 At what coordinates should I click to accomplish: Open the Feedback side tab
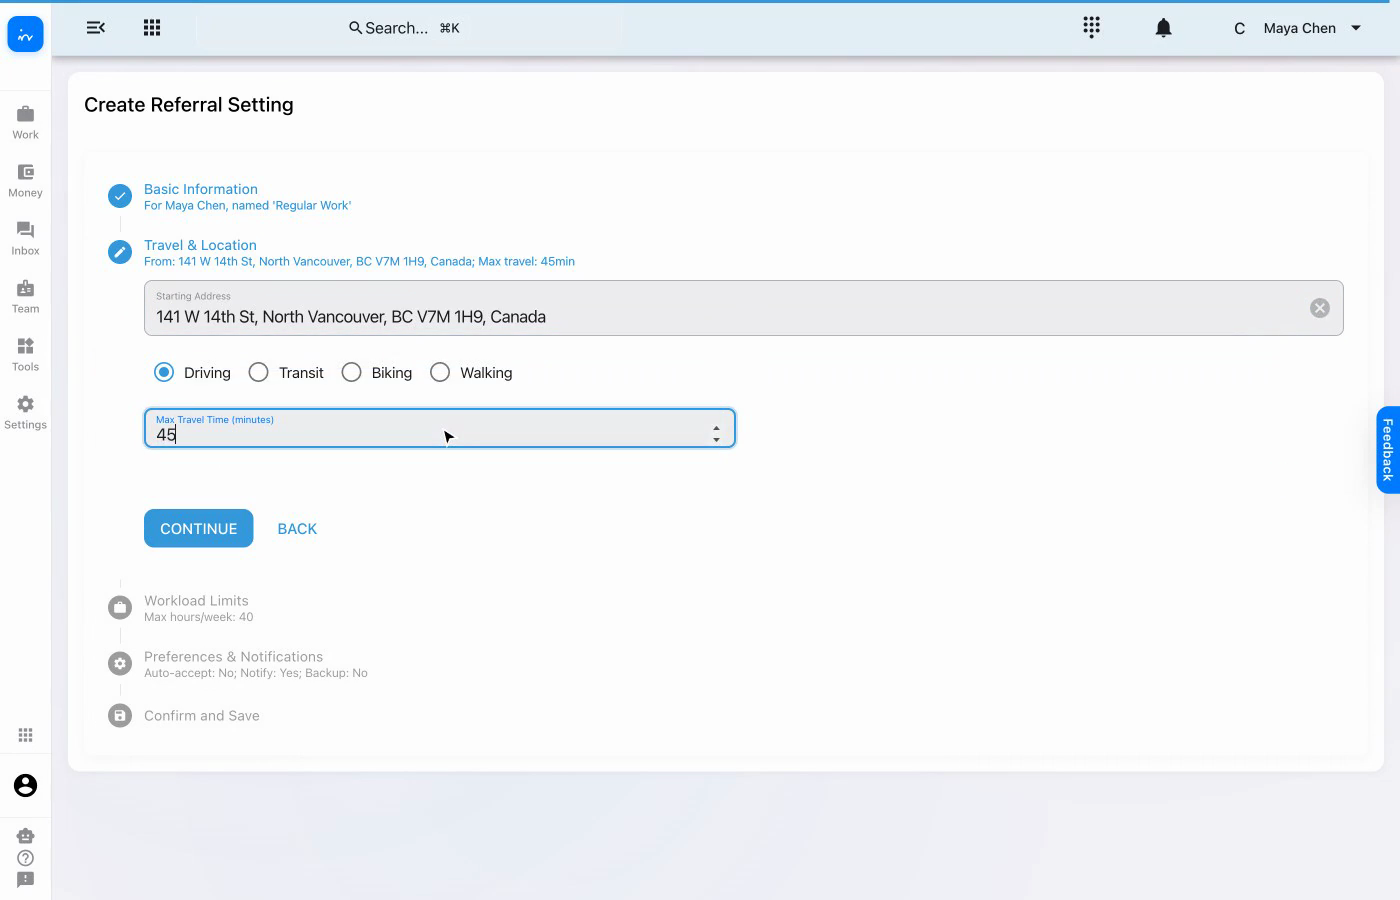[1388, 450]
